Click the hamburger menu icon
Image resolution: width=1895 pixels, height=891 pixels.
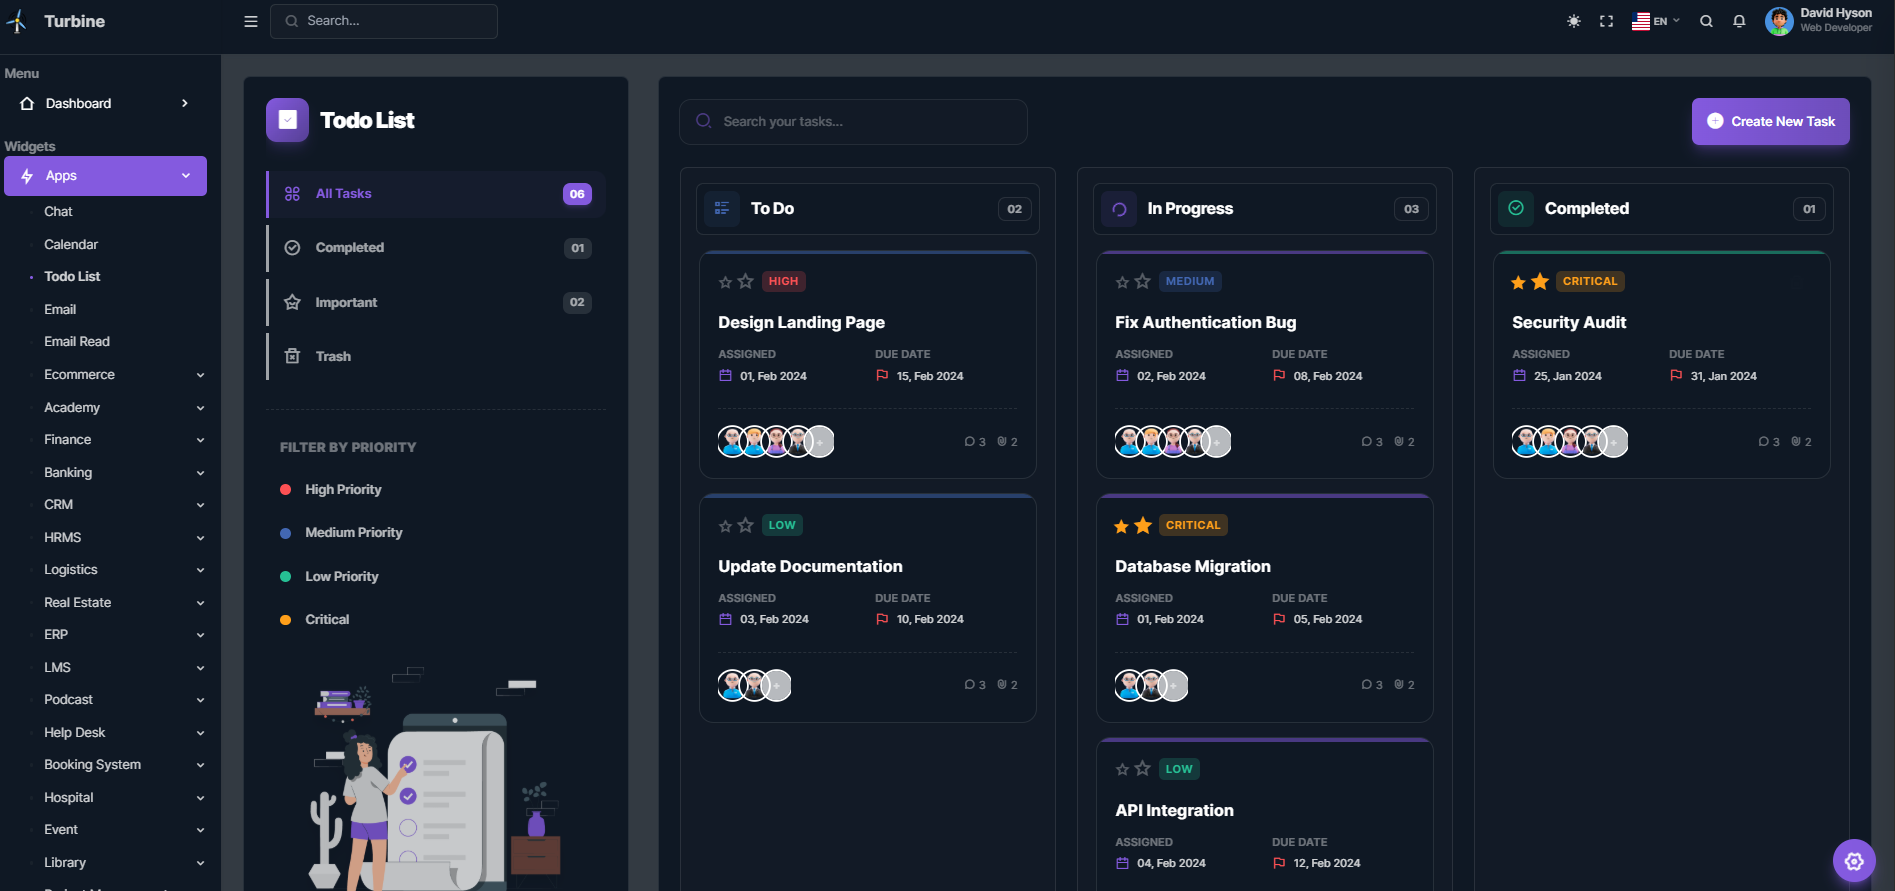click(251, 21)
